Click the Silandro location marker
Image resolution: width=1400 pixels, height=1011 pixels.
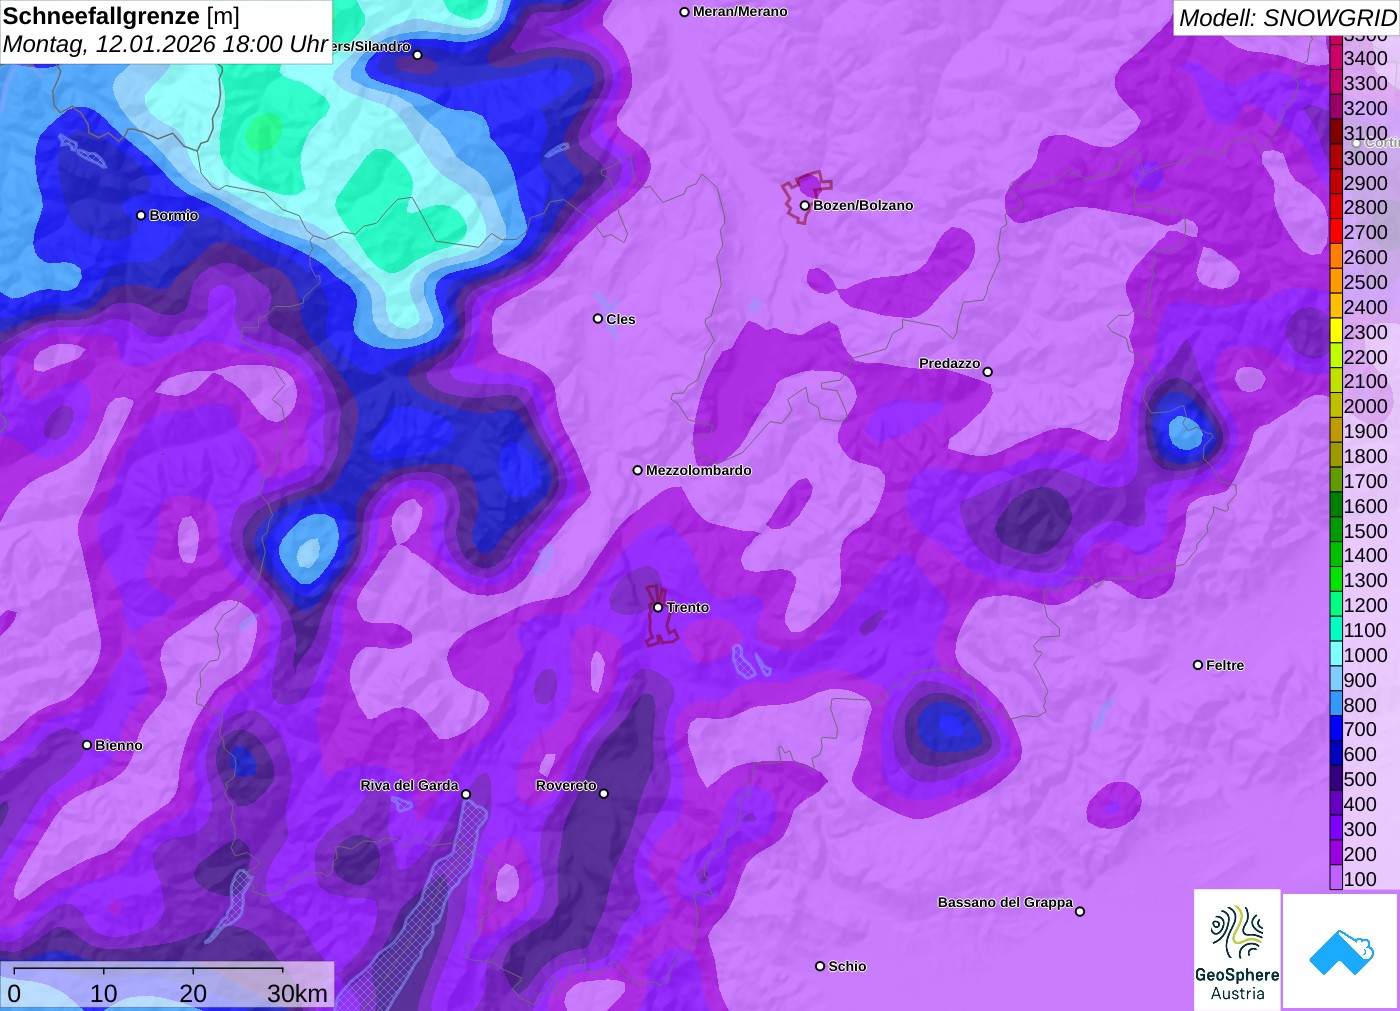tap(418, 55)
